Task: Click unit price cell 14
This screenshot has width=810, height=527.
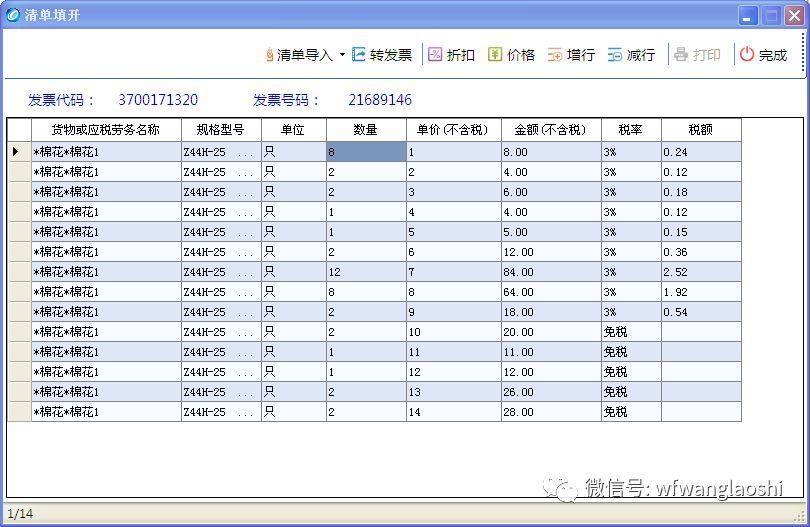Action: 454,412
